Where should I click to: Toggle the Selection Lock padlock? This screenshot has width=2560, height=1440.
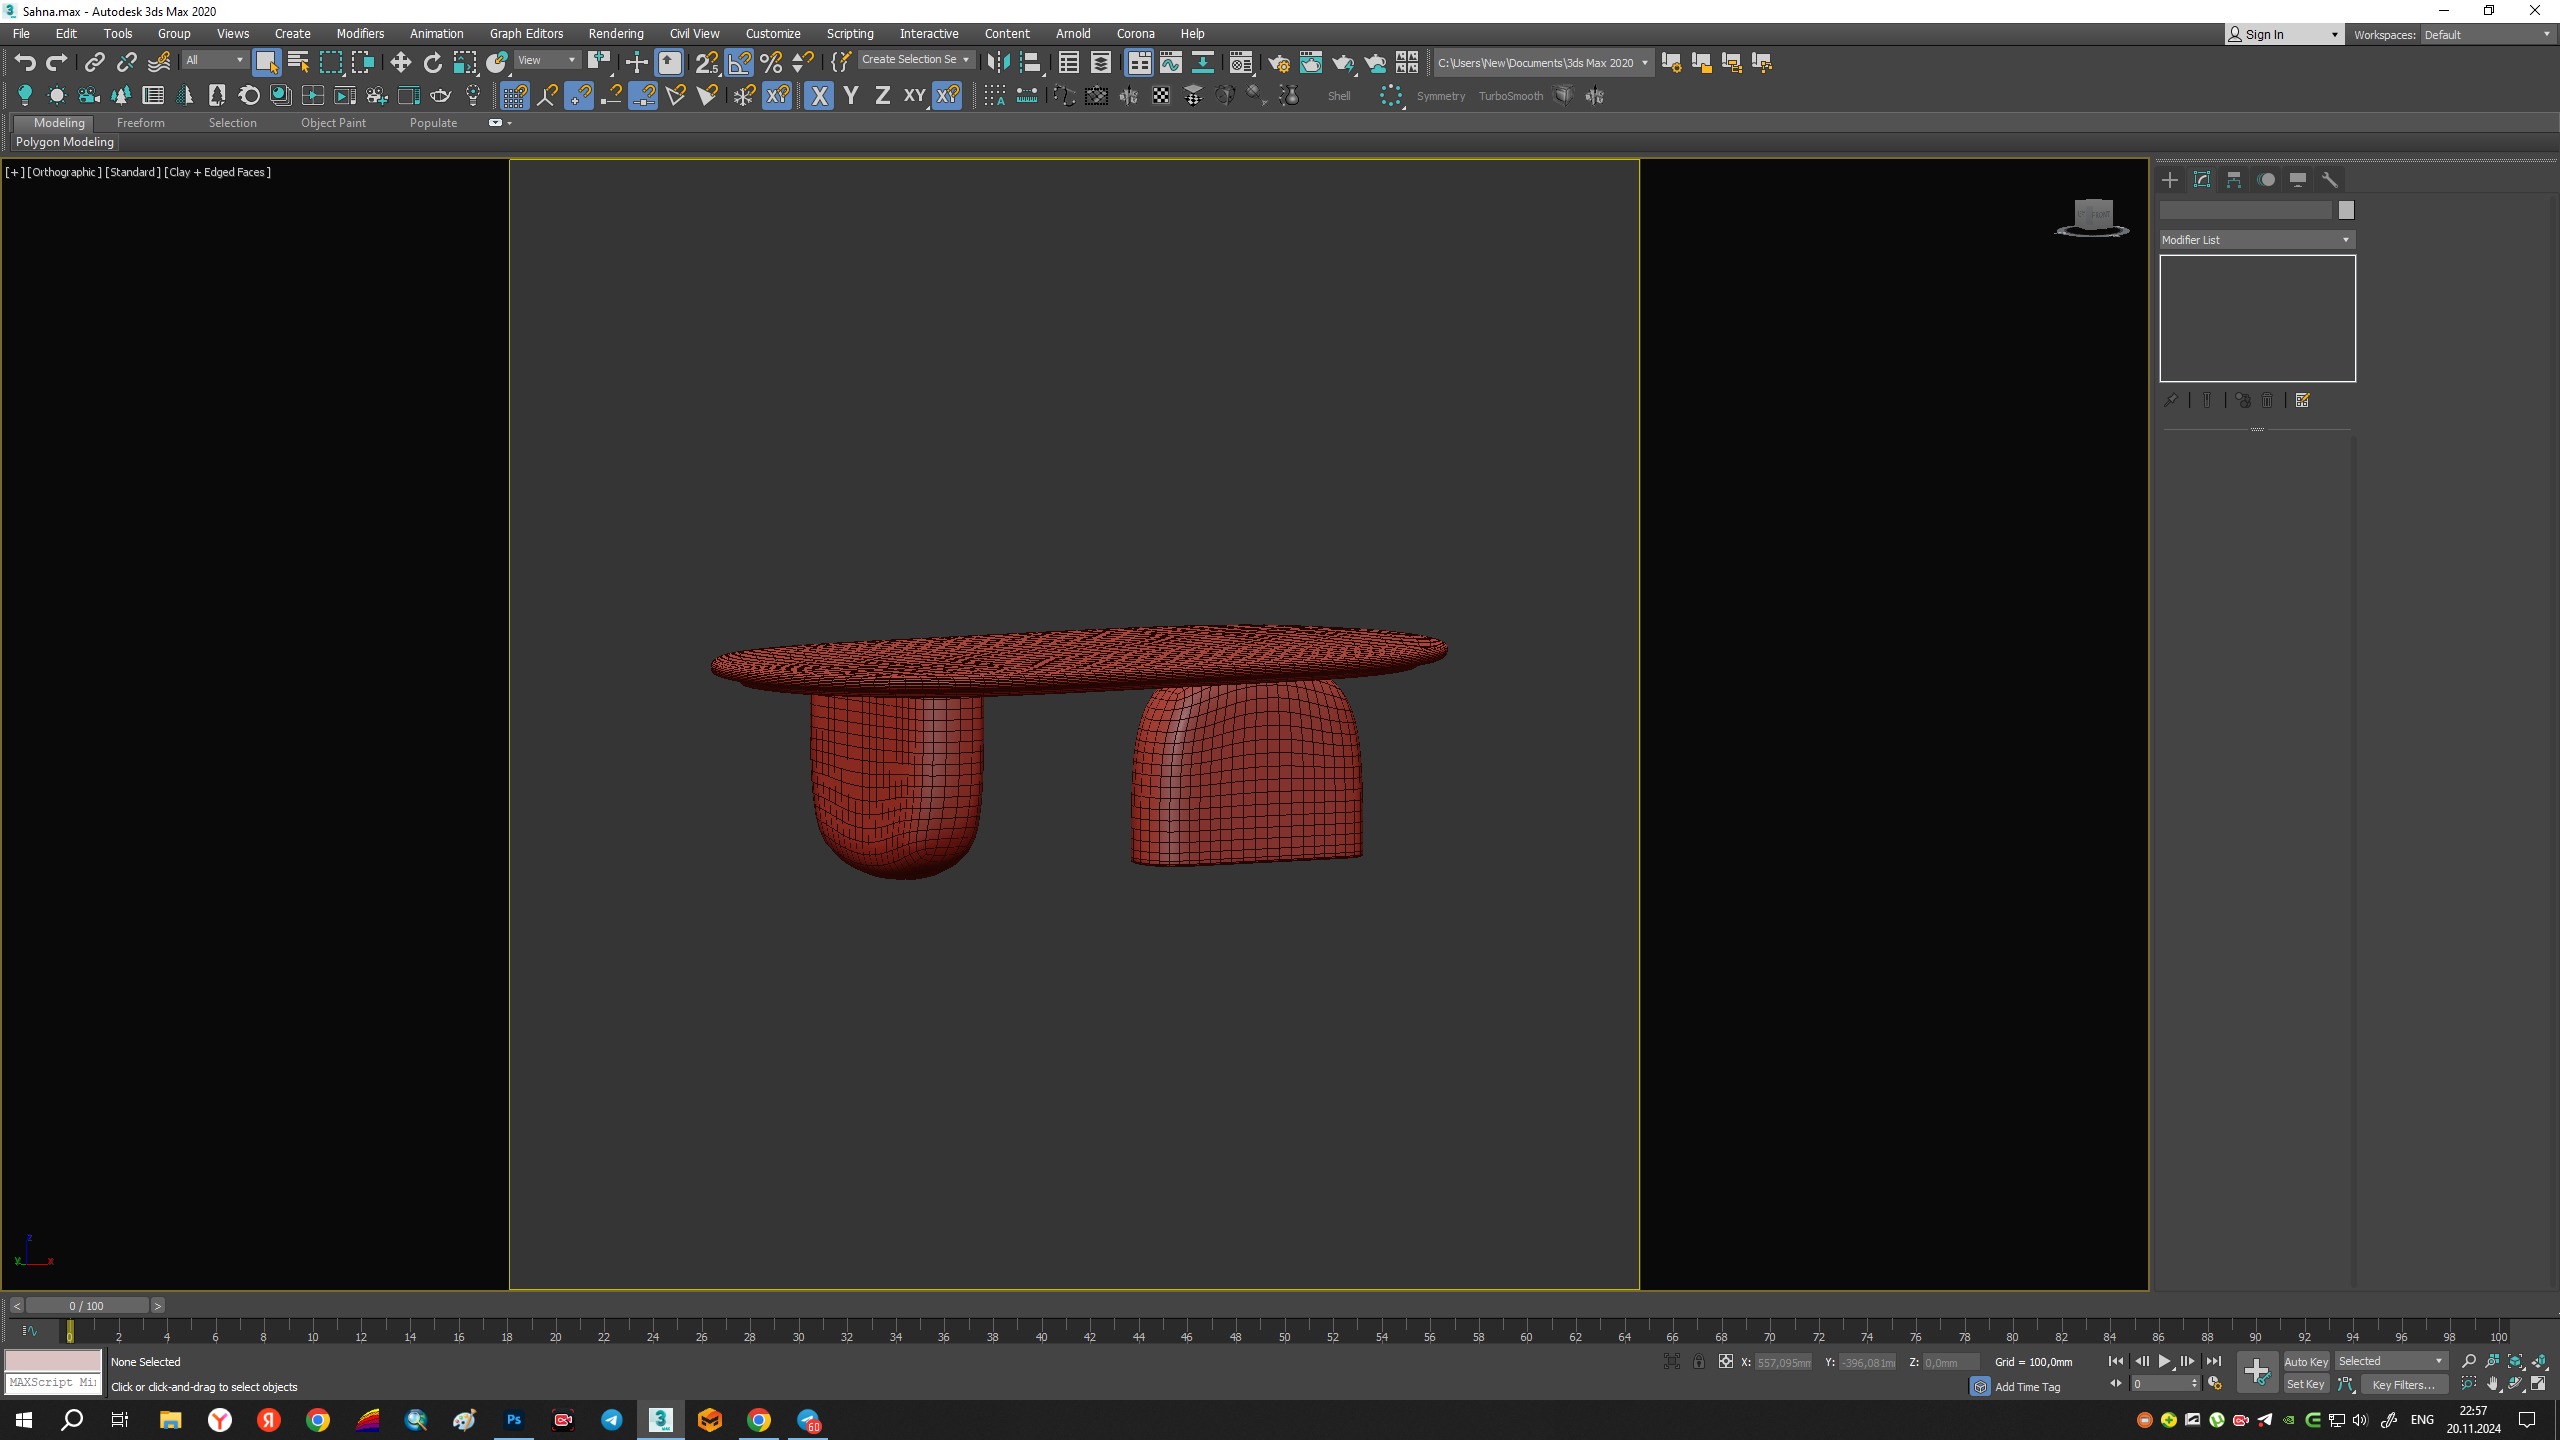tap(1698, 1362)
